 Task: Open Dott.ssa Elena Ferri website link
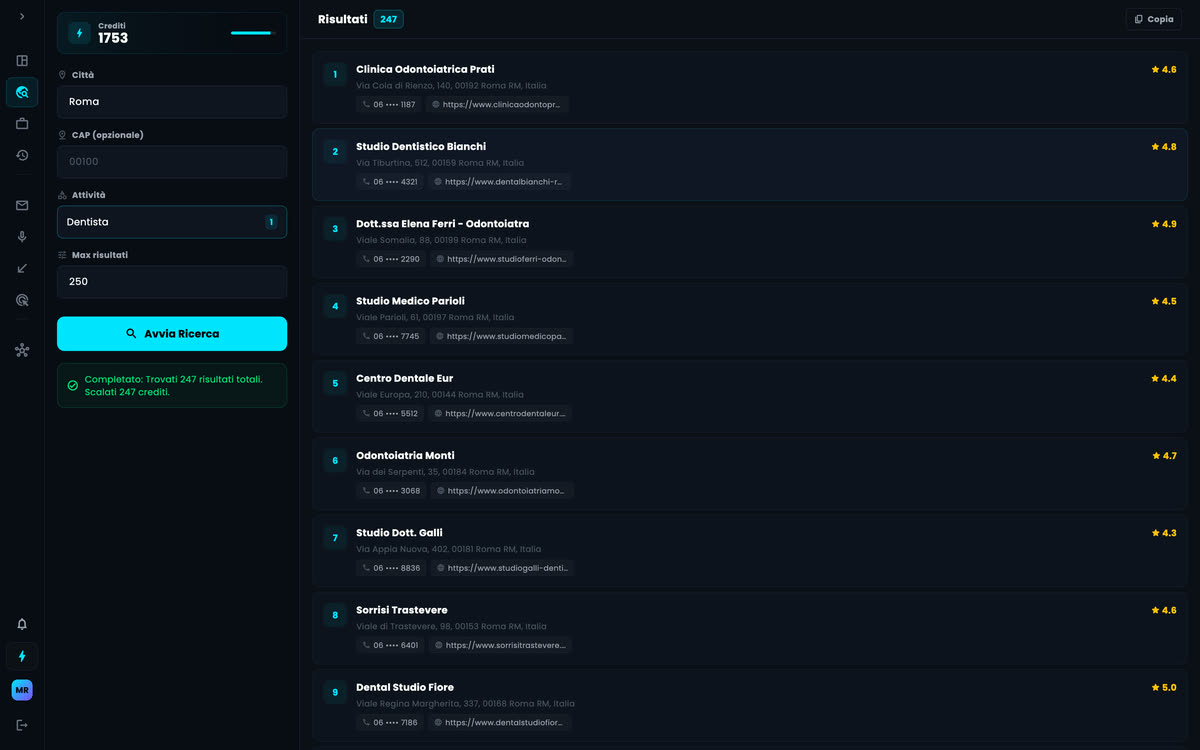[x=502, y=259]
